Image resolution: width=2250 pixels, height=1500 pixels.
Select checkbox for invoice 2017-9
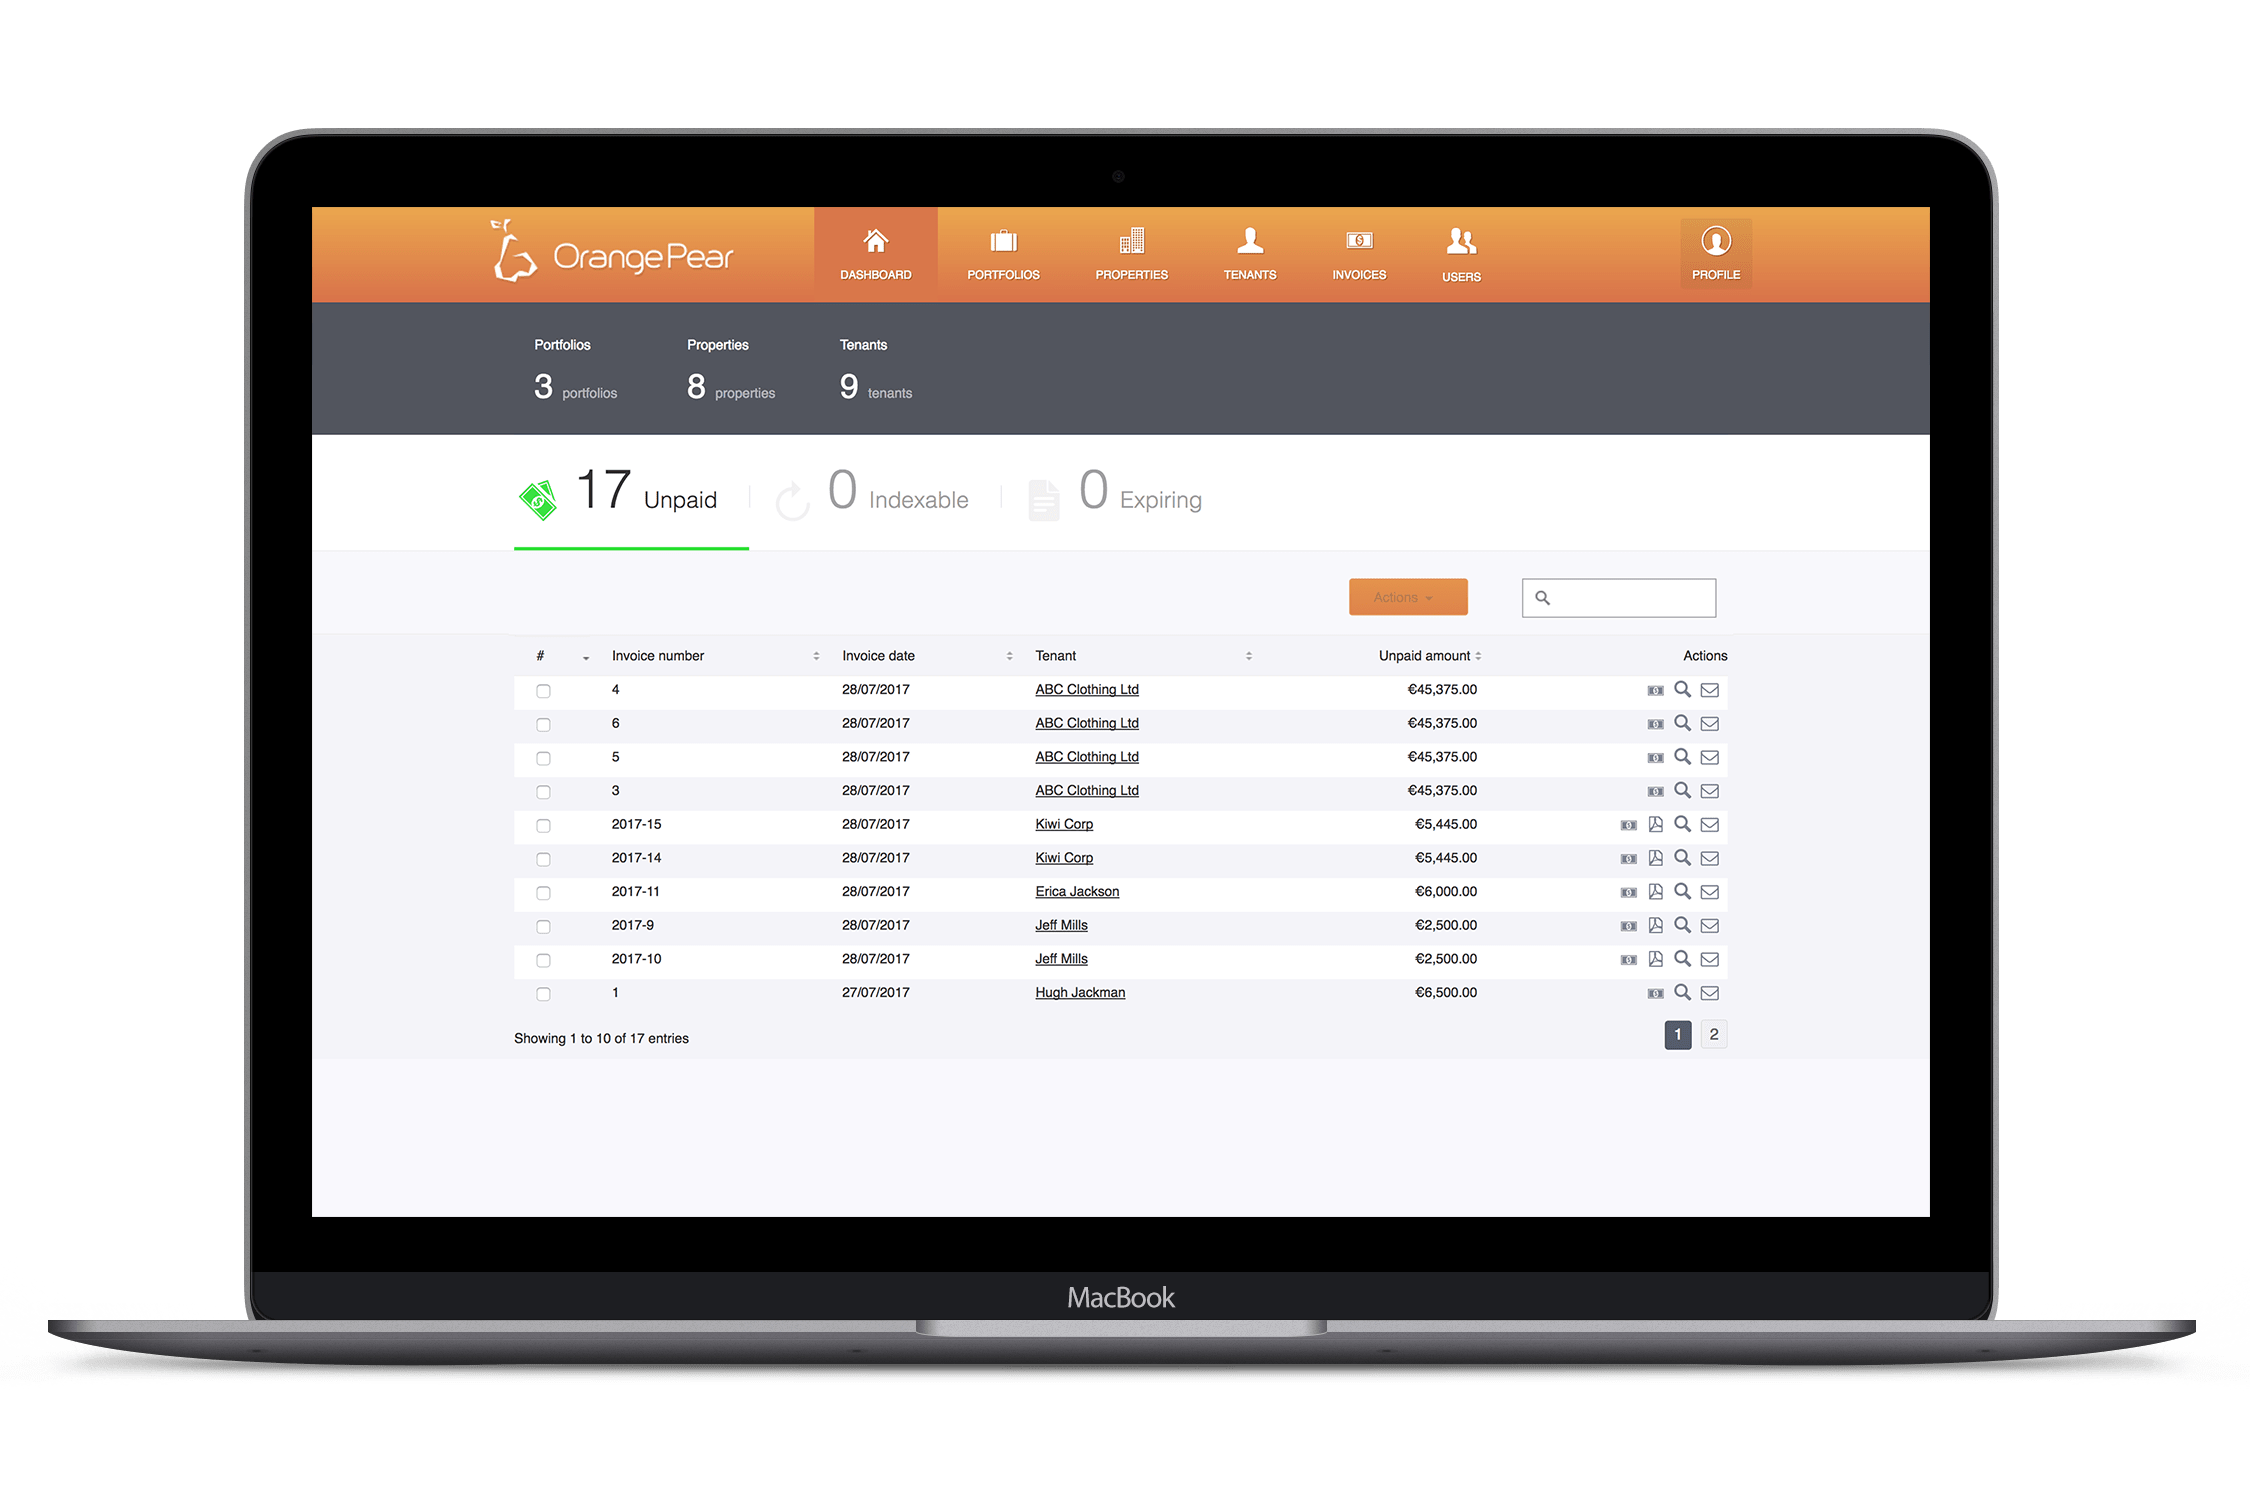pyautogui.click(x=543, y=927)
